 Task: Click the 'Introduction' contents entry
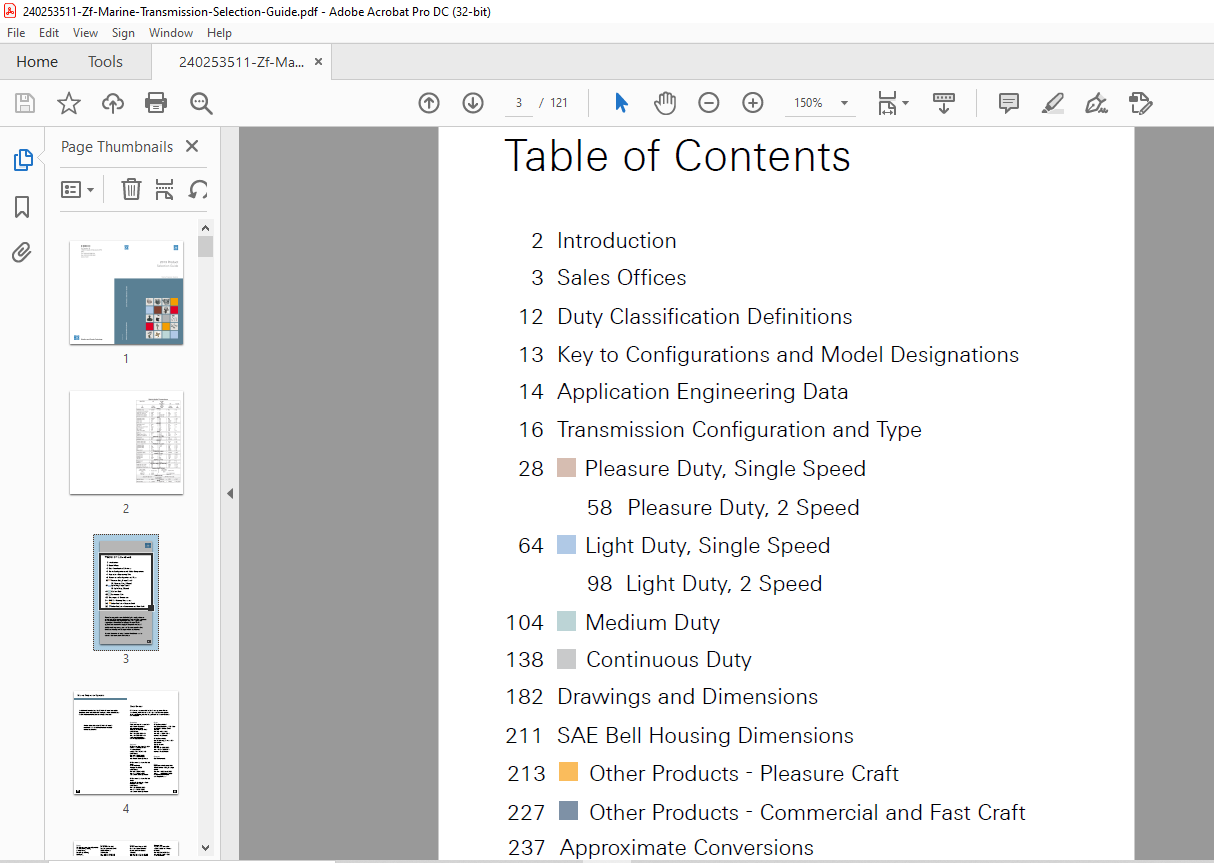[x=616, y=241]
